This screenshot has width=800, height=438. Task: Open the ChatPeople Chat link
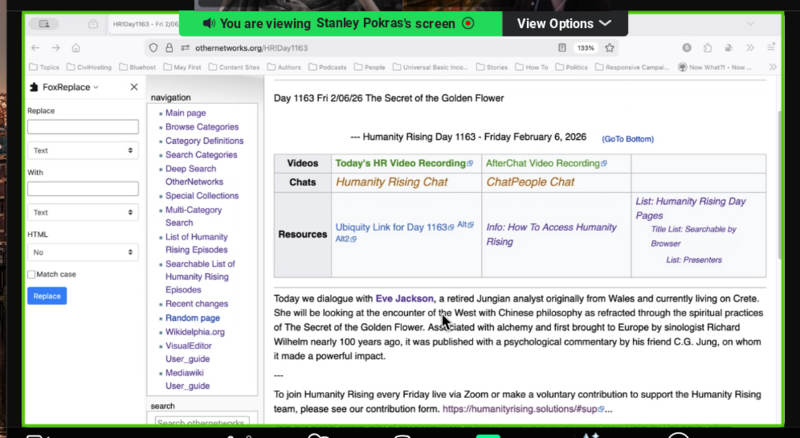coord(530,182)
